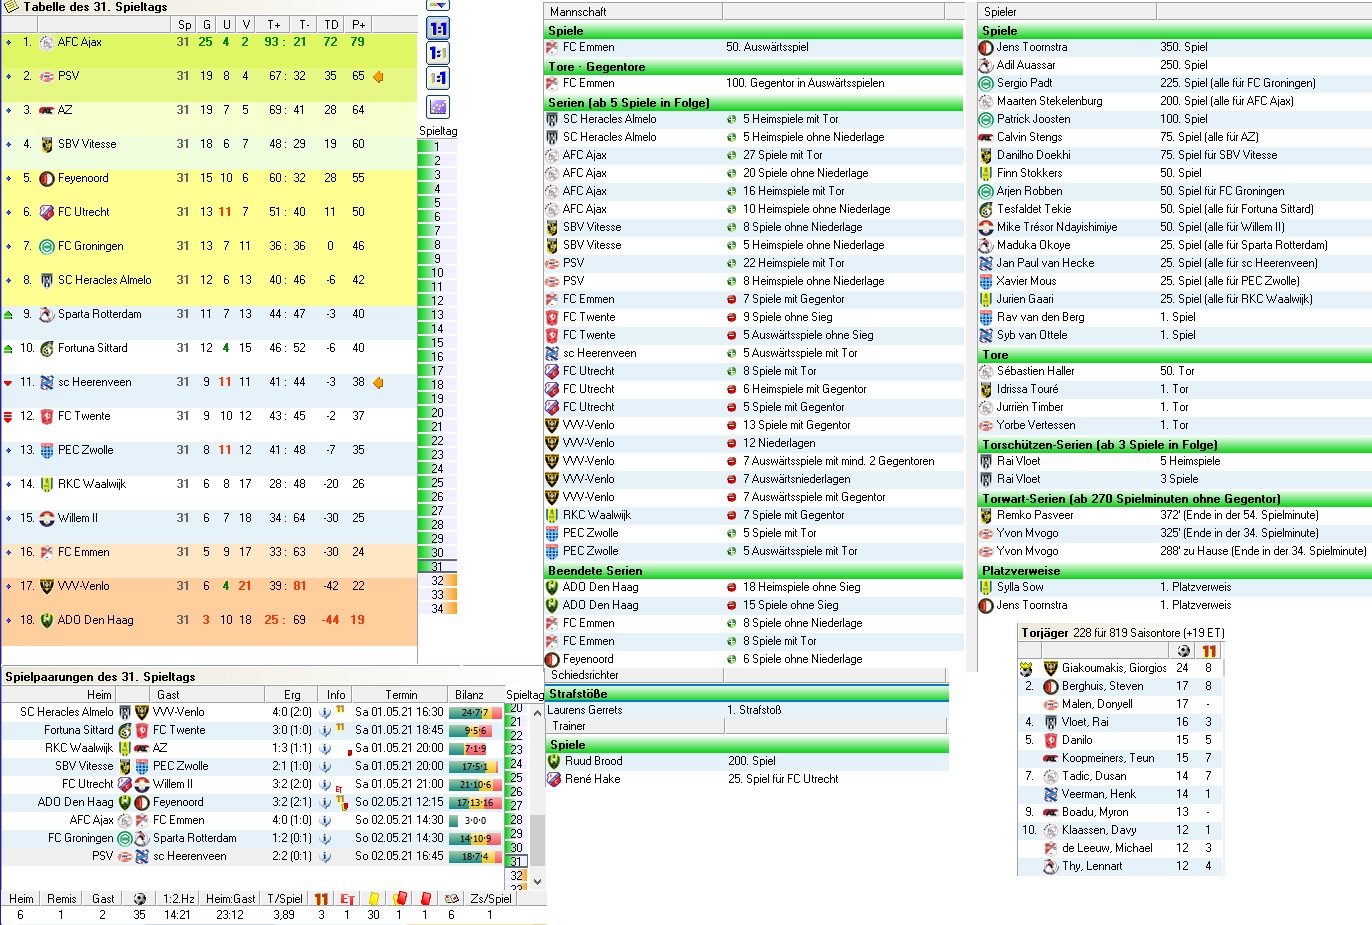
Task: Click the Bilanz bar for SBV Vitesse vs PEC Zwolle
Action: click(474, 767)
